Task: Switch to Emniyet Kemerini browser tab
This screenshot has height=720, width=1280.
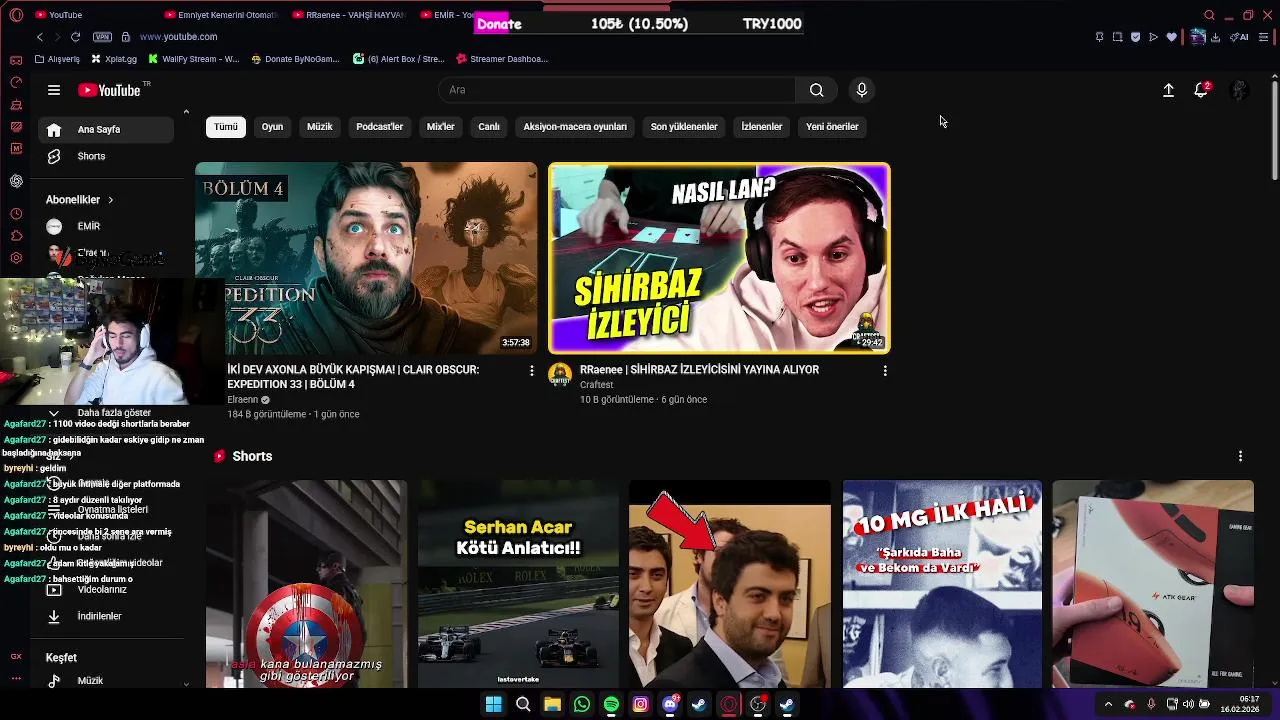Action: pyautogui.click(x=220, y=15)
